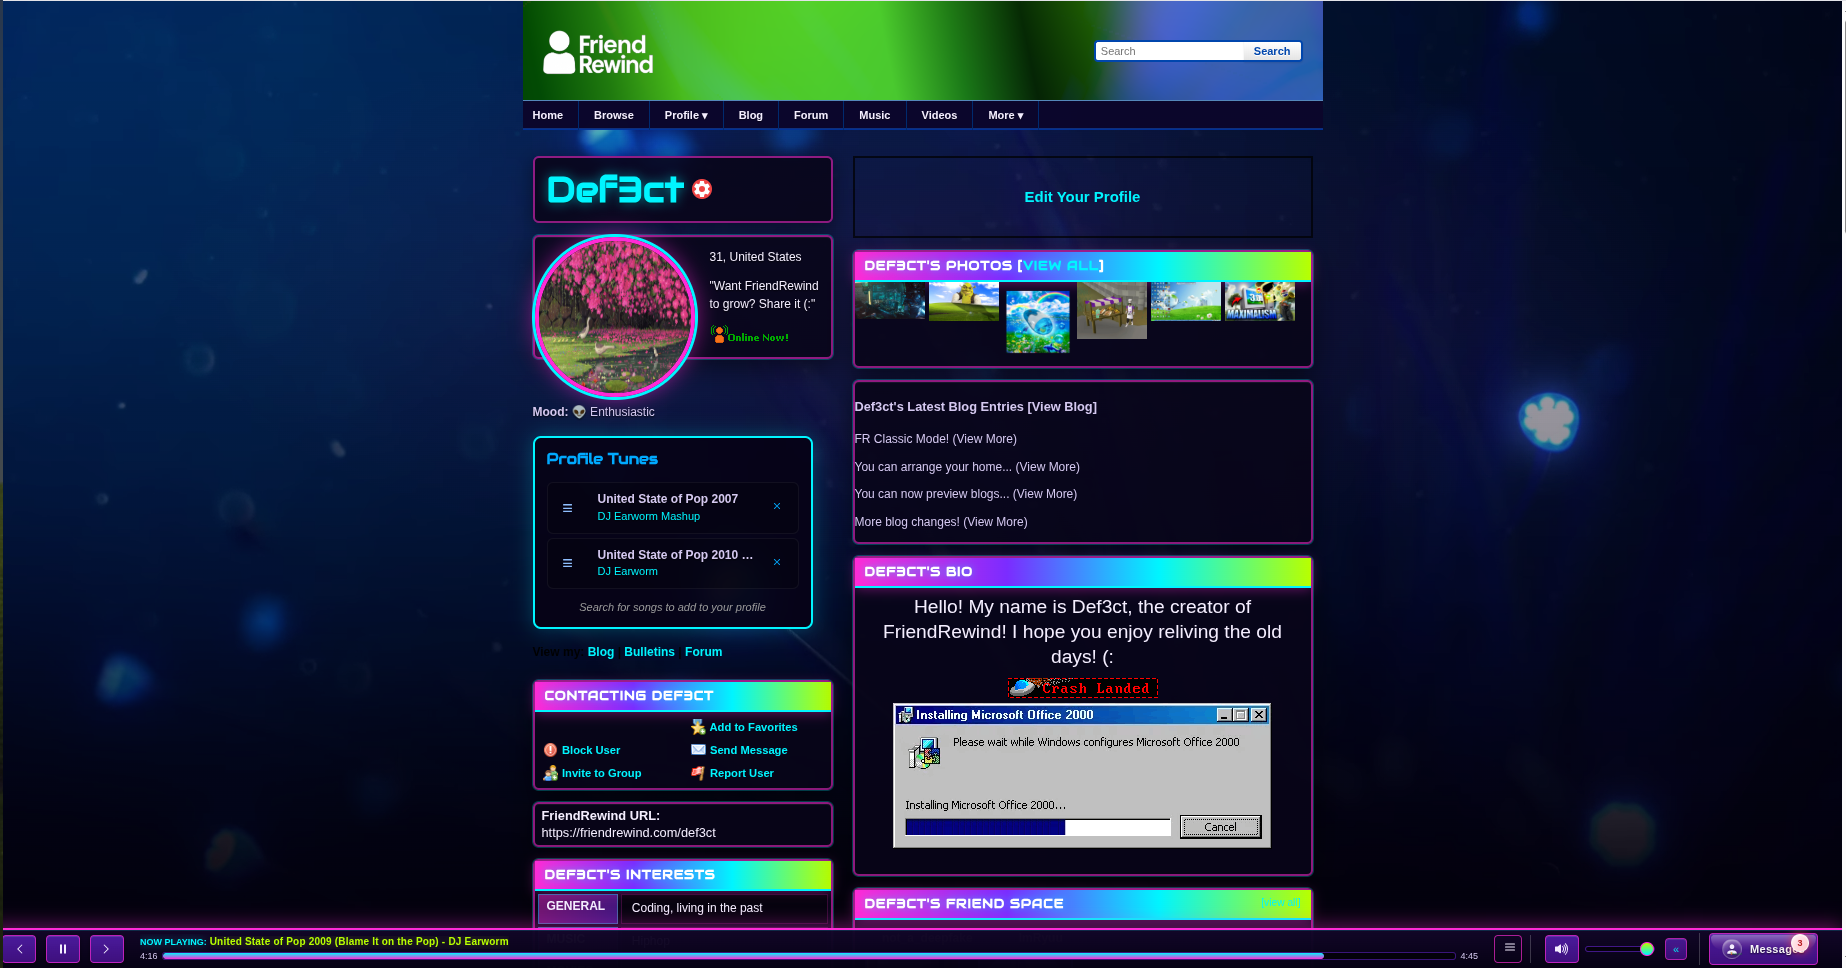This screenshot has height=968, width=1846.
Task: Remove United State of Pop 2007 tune
Action: [x=777, y=506]
